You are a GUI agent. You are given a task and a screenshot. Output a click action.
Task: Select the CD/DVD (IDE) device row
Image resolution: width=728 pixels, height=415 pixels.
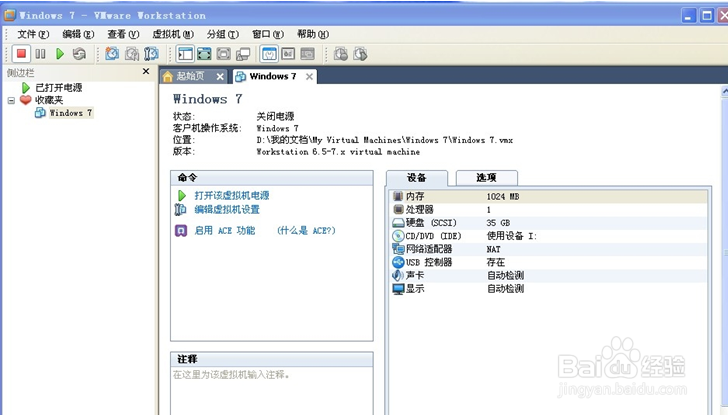(x=548, y=236)
